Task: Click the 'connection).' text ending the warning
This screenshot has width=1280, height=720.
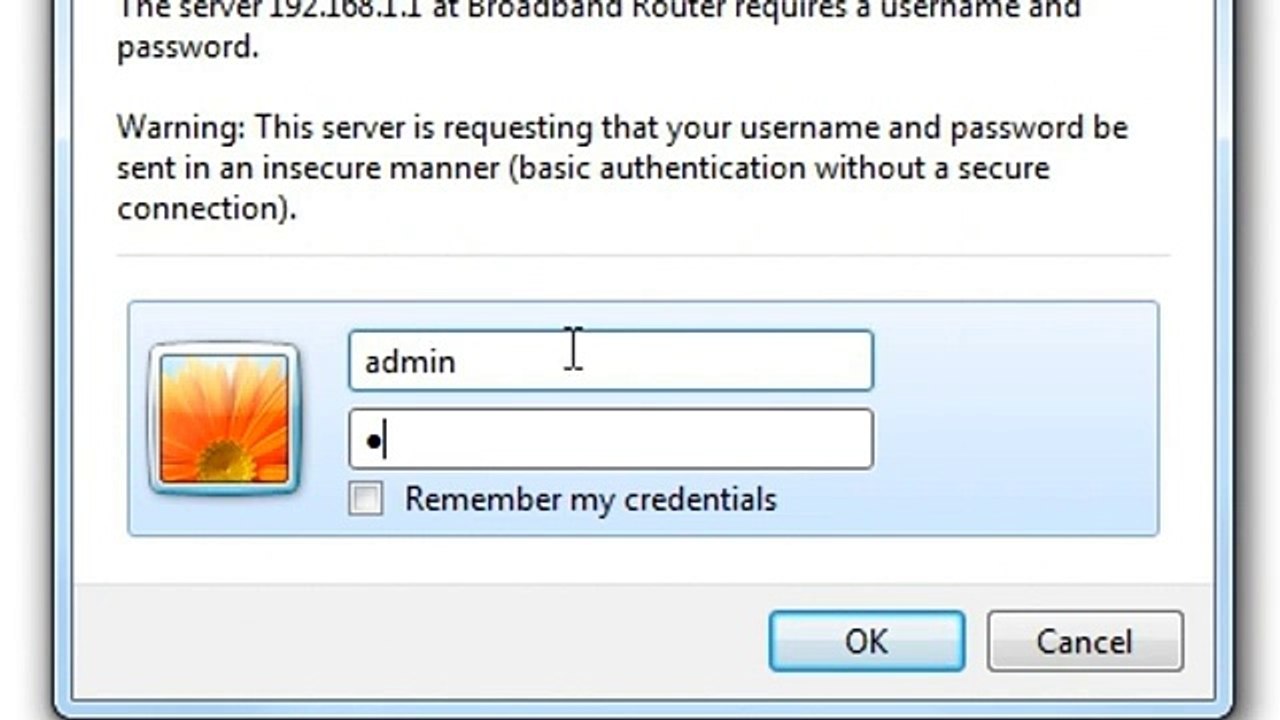Action: click(207, 208)
